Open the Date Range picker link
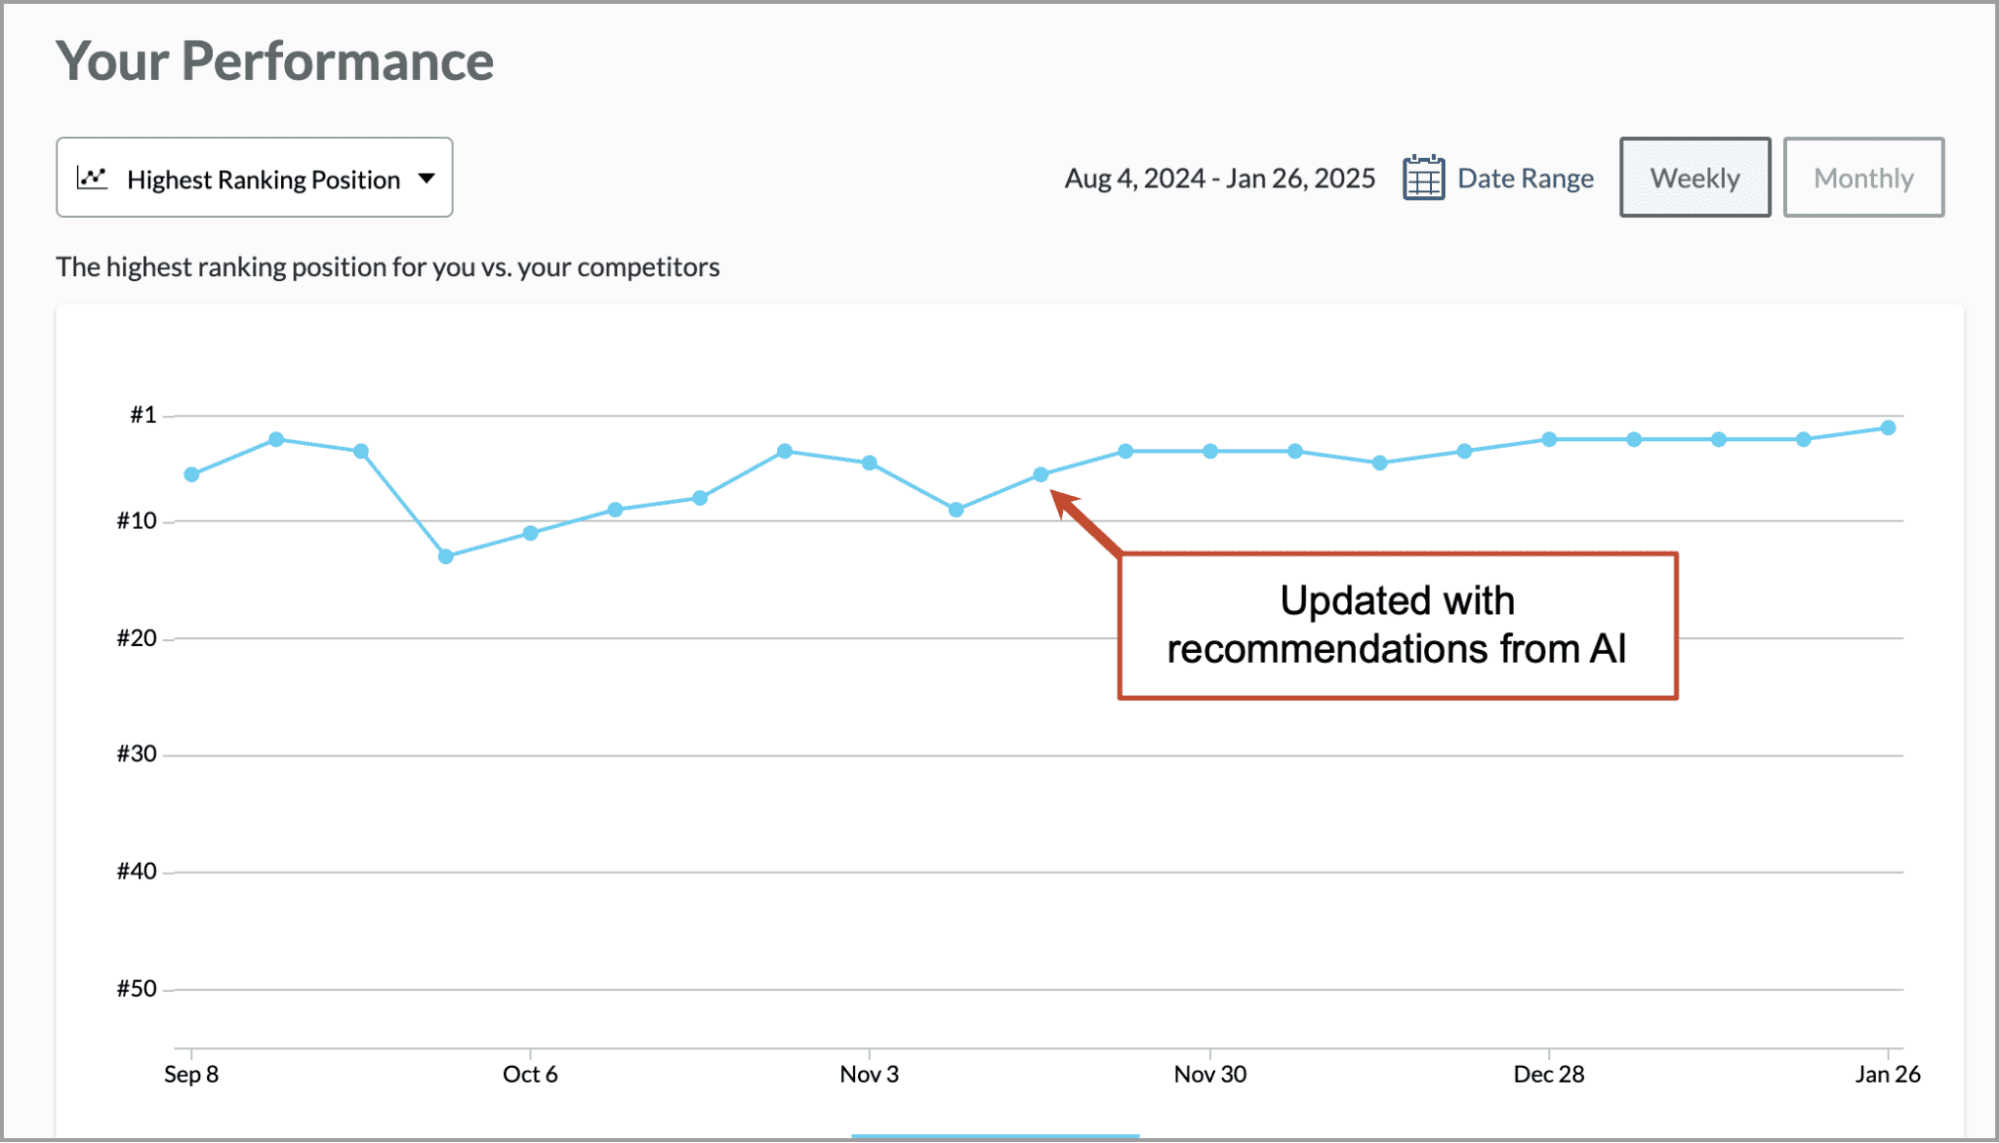Screen dimensions: 1999x1143 pos(1525,178)
